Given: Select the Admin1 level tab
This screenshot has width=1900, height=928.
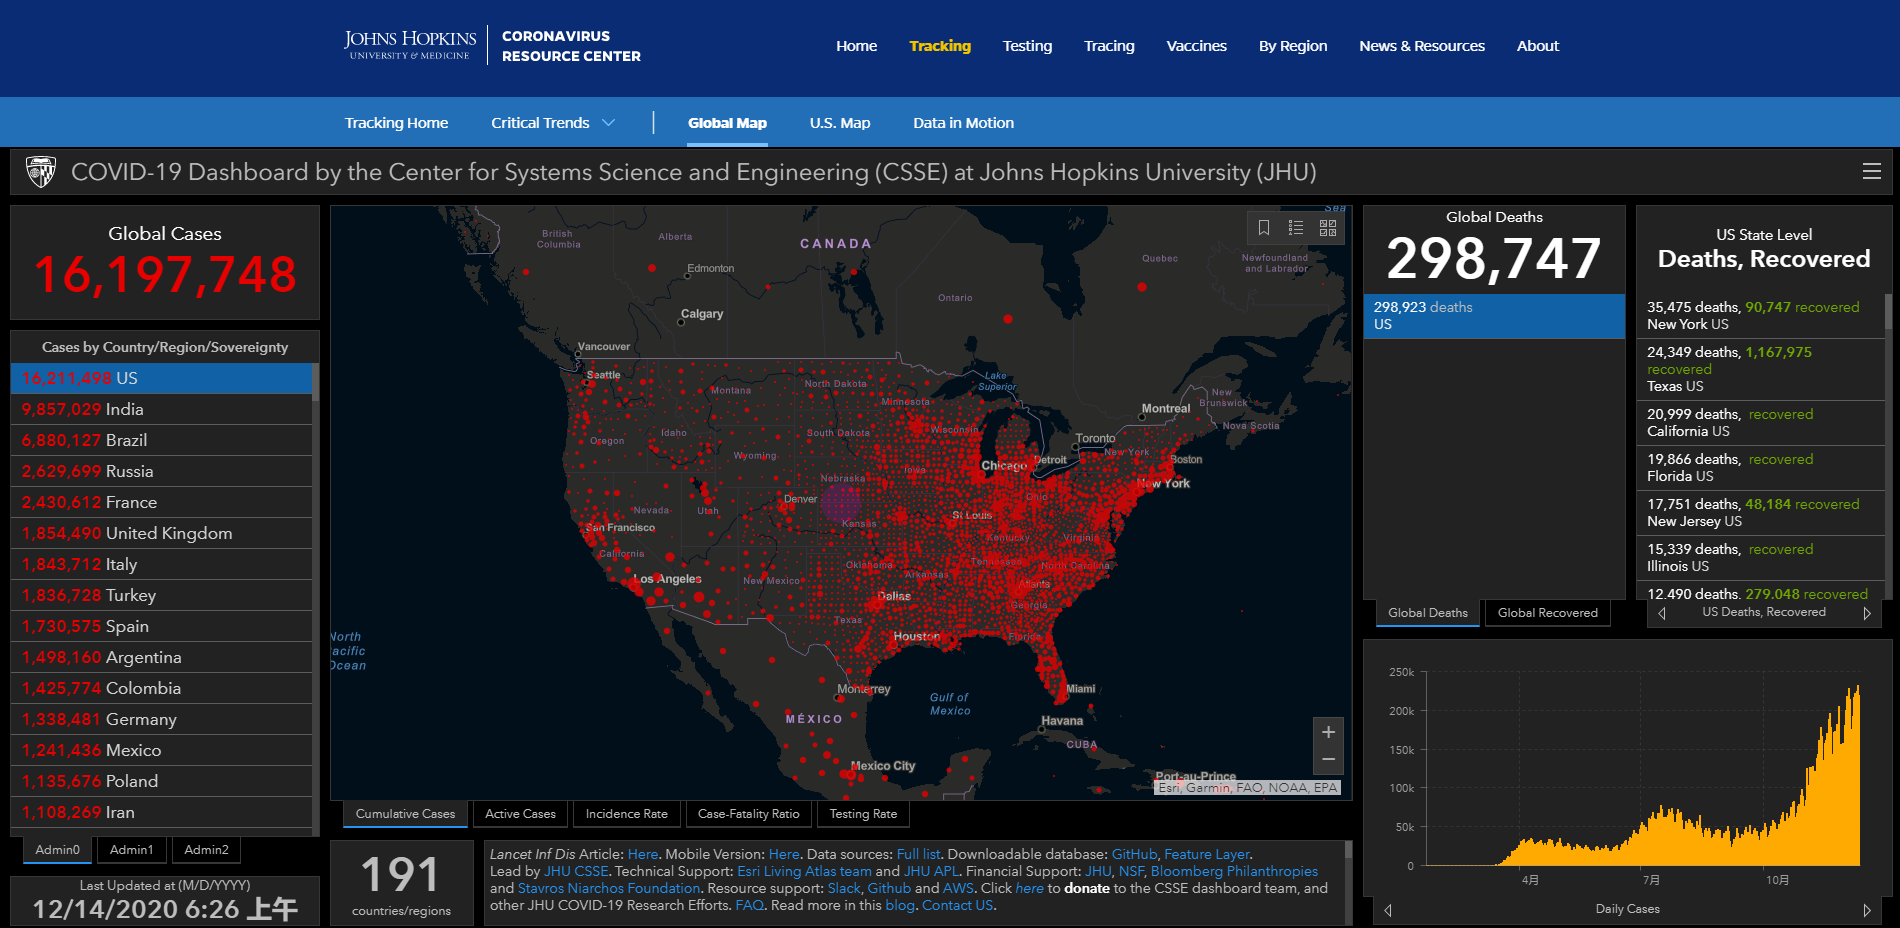Looking at the screenshot, I should (131, 850).
